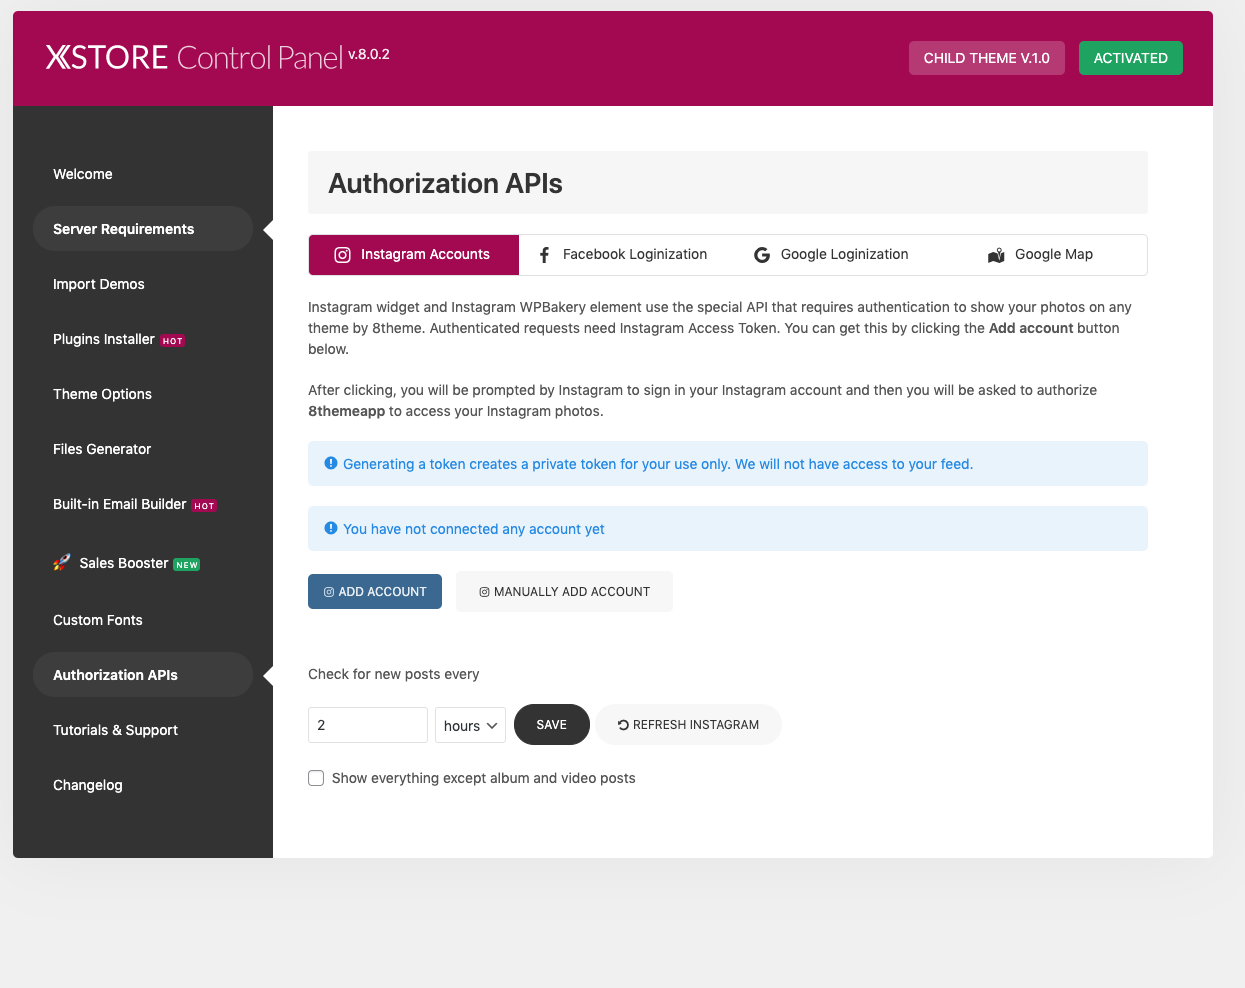Open the Sales Booster section
Viewport: 1245px width, 988px height.
124,563
